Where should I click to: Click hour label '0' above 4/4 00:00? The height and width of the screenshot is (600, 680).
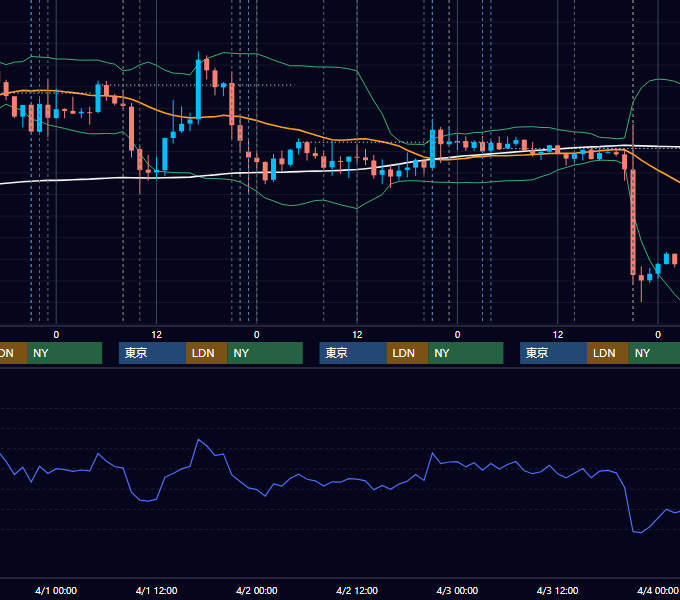pyautogui.click(x=658, y=335)
